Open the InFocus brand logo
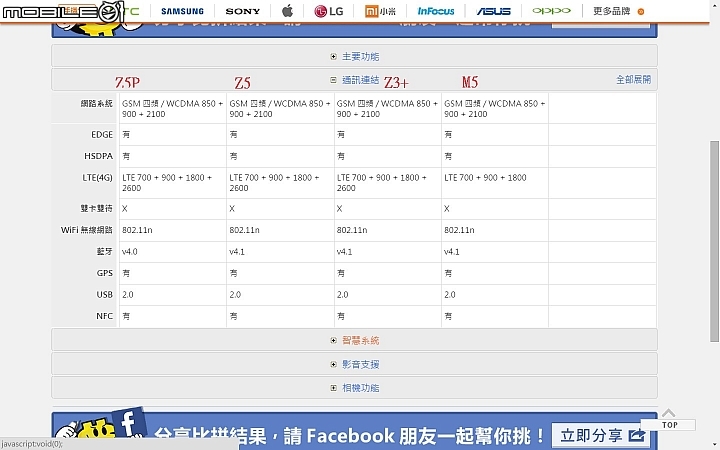This screenshot has height=450, width=720. pyautogui.click(x=436, y=11)
